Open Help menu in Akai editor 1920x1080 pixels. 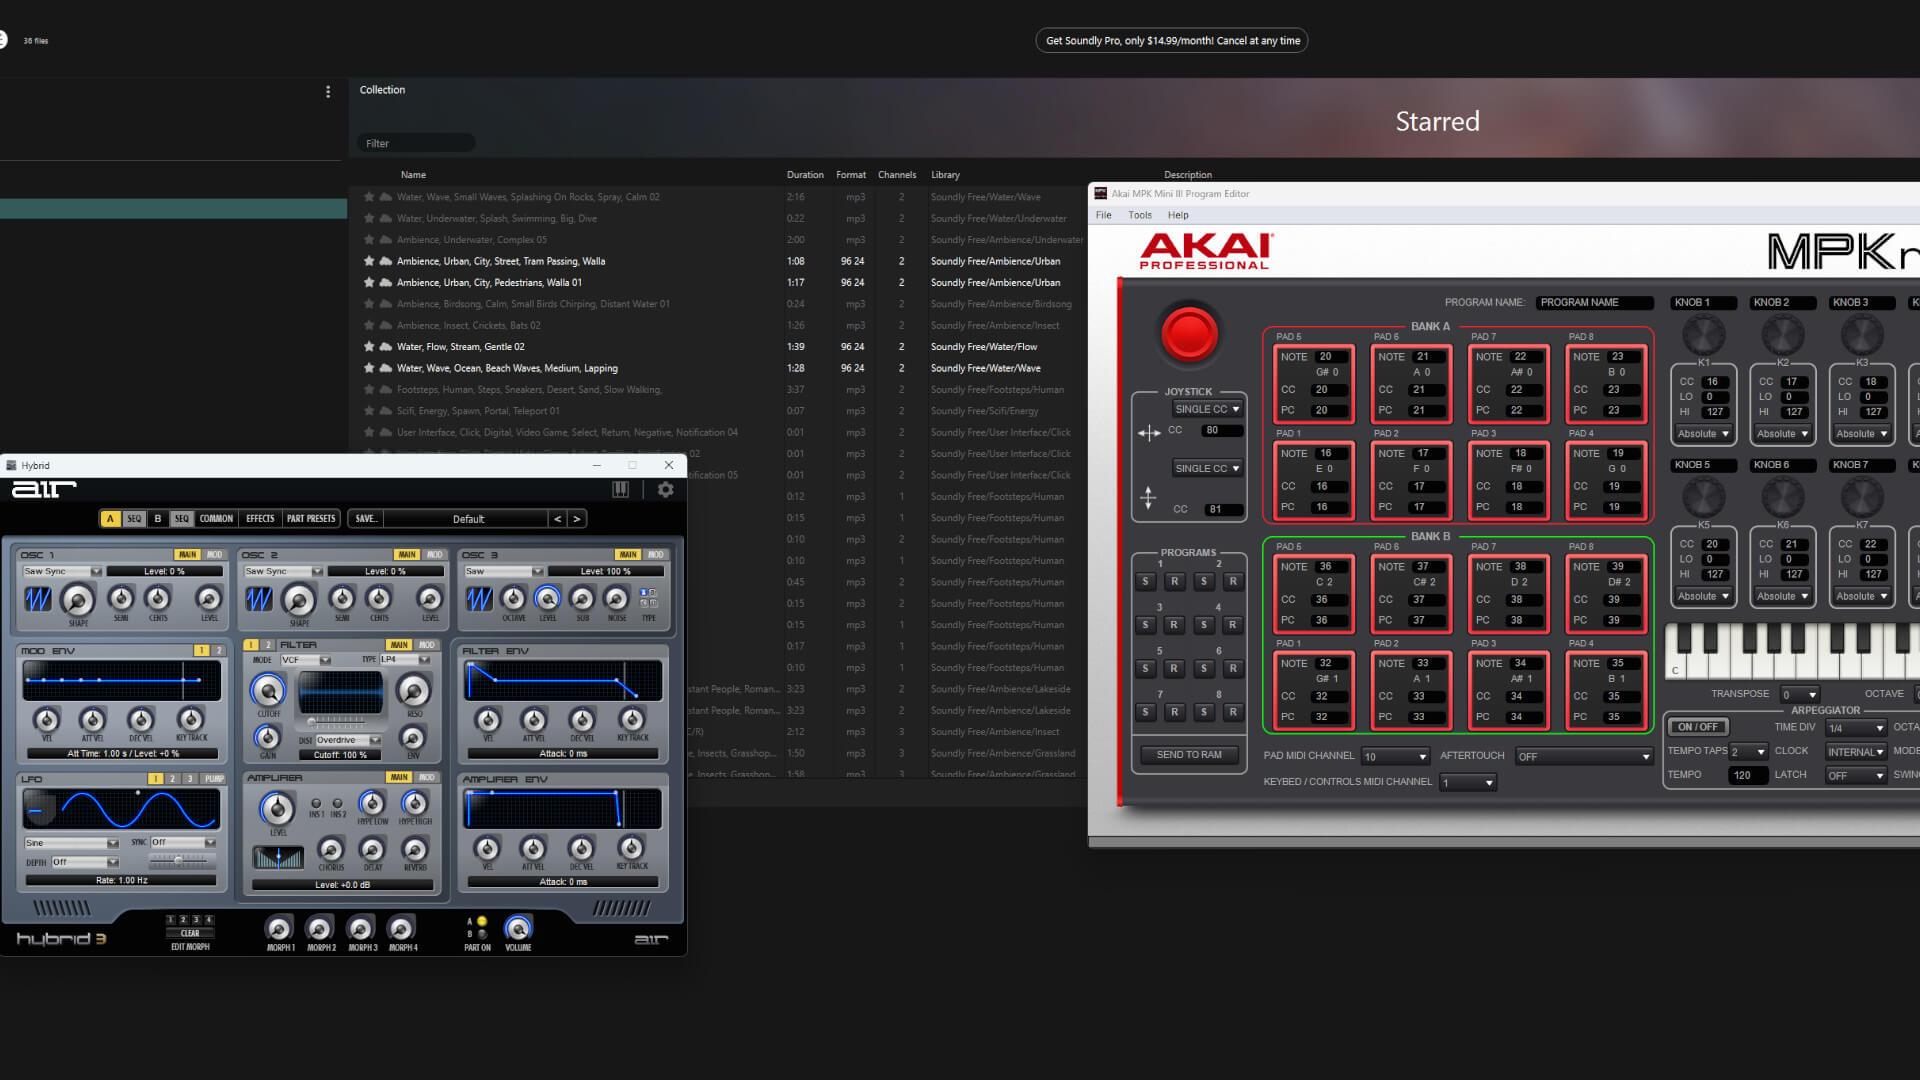(x=1178, y=215)
